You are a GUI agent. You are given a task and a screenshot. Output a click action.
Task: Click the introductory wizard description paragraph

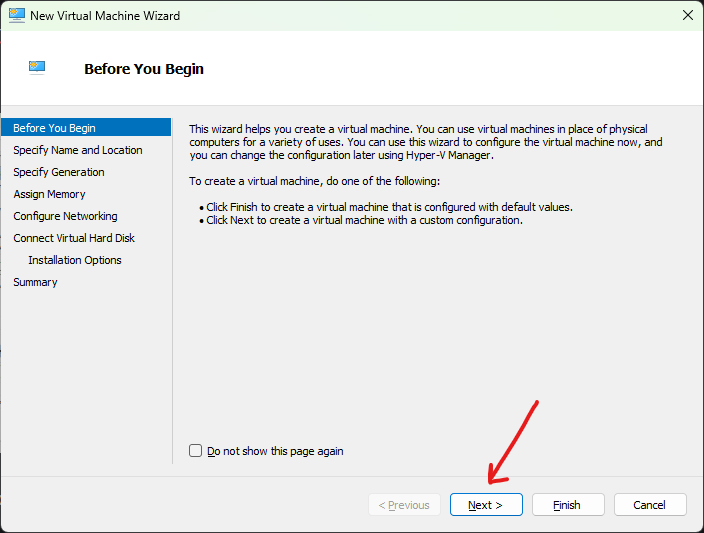tap(425, 142)
